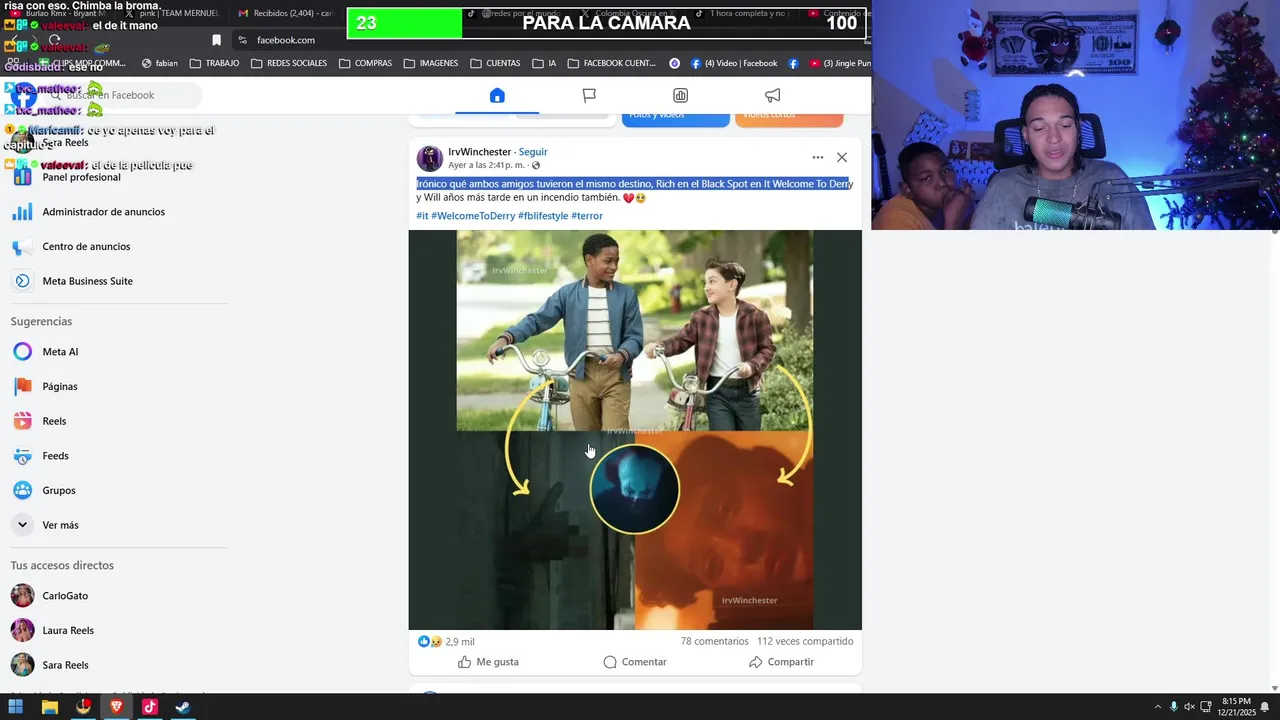
Task: Open Grupos in sidebar
Action: tap(59, 491)
